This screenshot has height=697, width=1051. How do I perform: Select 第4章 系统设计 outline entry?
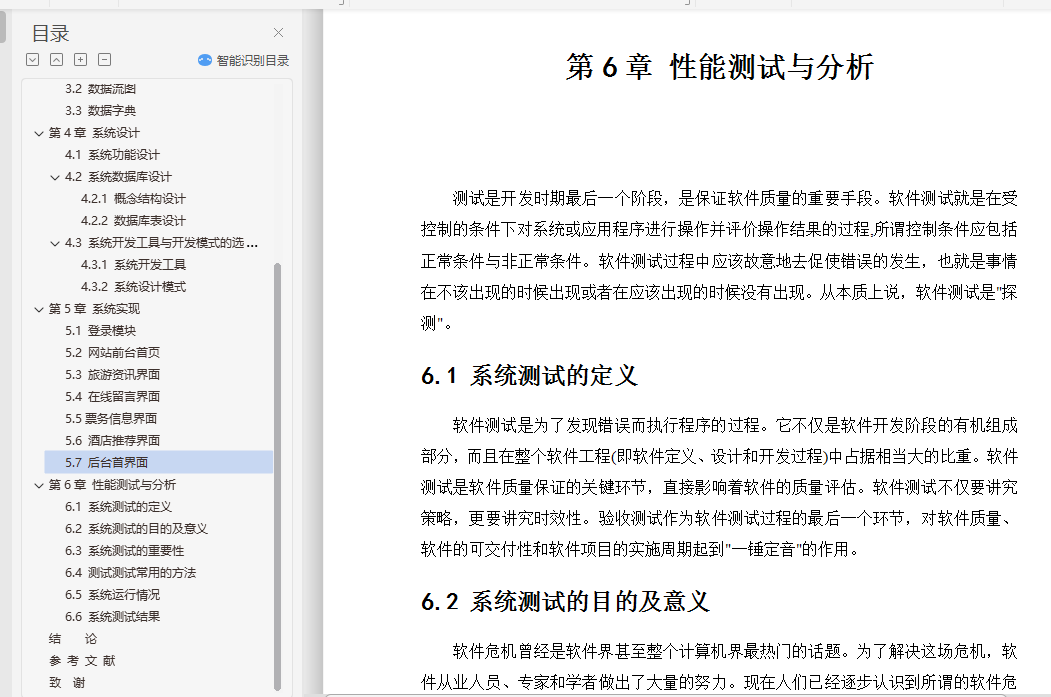point(94,133)
